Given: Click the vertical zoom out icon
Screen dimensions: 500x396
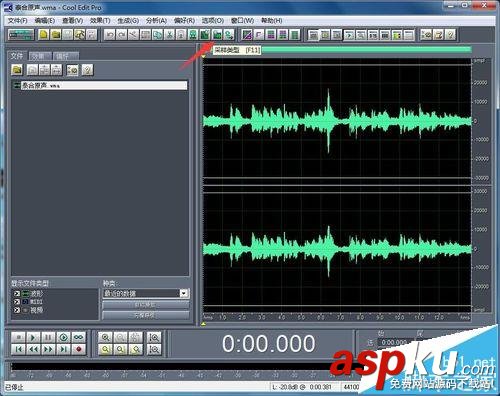Looking at the screenshot, I should [154, 349].
